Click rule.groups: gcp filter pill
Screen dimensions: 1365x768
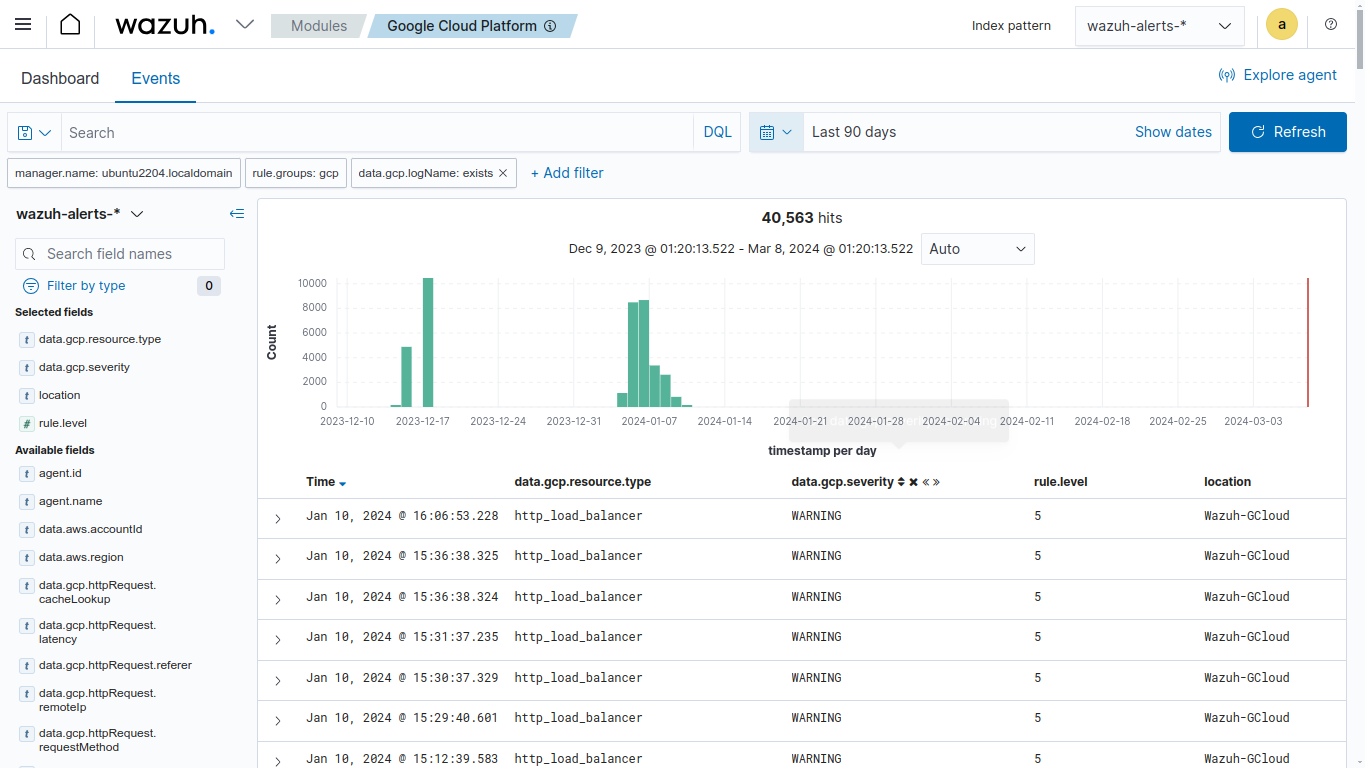[x=296, y=173]
